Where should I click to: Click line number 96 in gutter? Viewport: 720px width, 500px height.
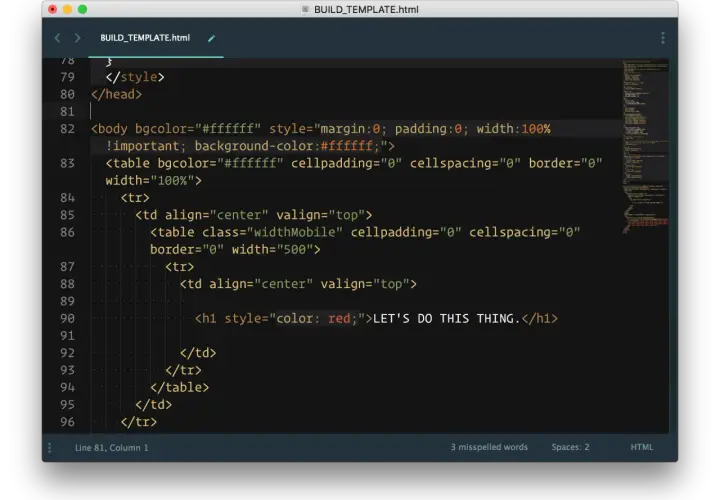68,422
